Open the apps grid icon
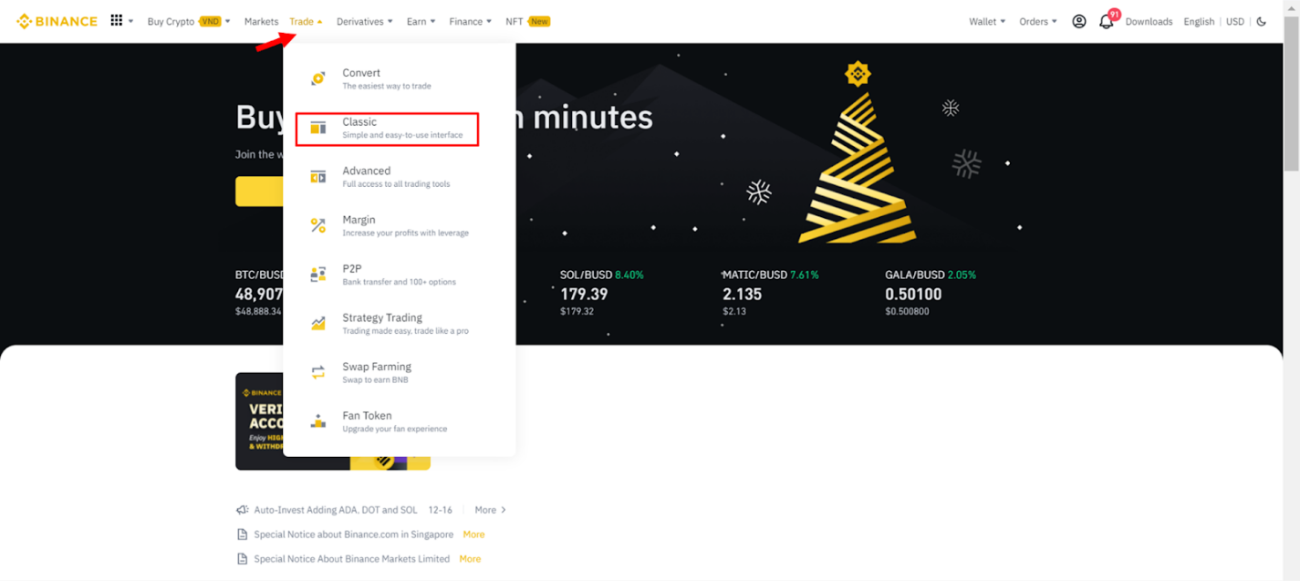This screenshot has height=581, width=1300. tap(117, 21)
